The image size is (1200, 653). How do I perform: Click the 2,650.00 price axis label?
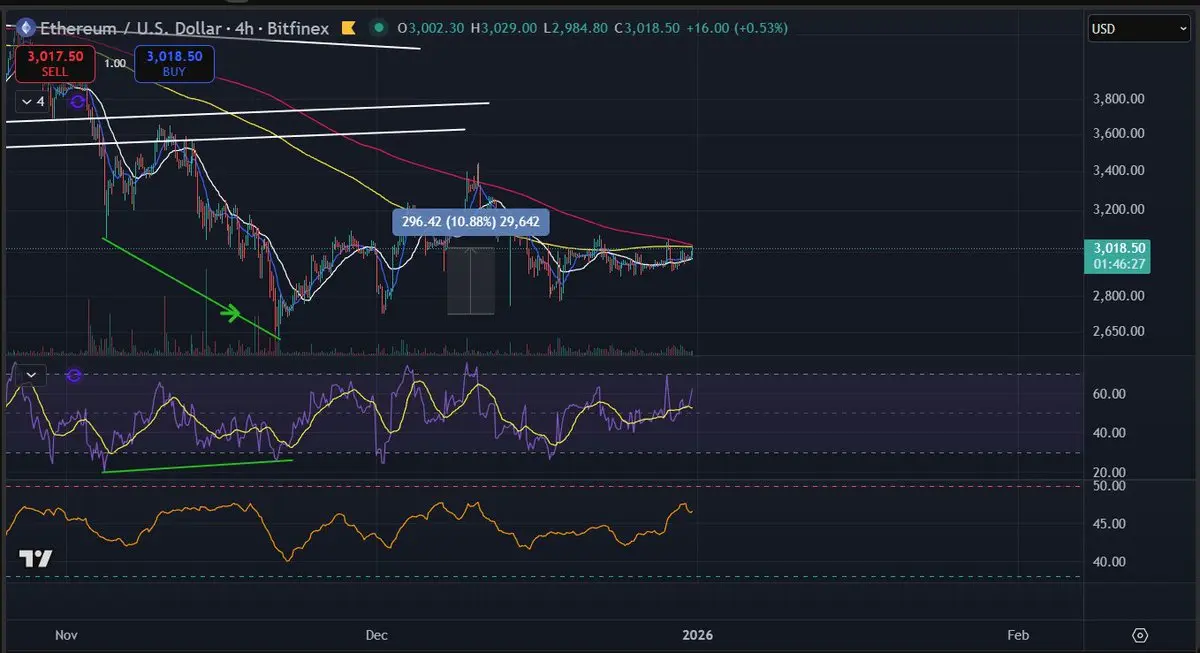1116,331
